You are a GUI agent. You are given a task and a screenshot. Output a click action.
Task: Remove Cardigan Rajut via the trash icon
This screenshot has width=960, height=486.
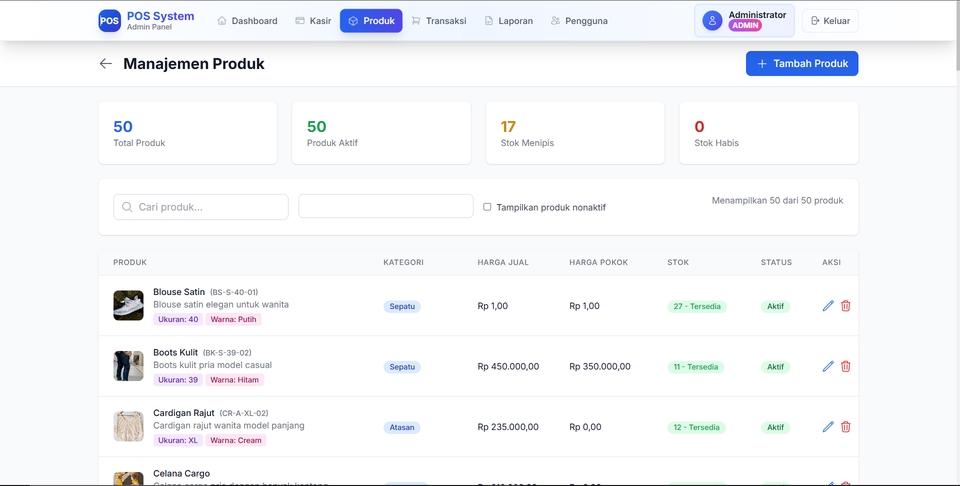coord(846,427)
